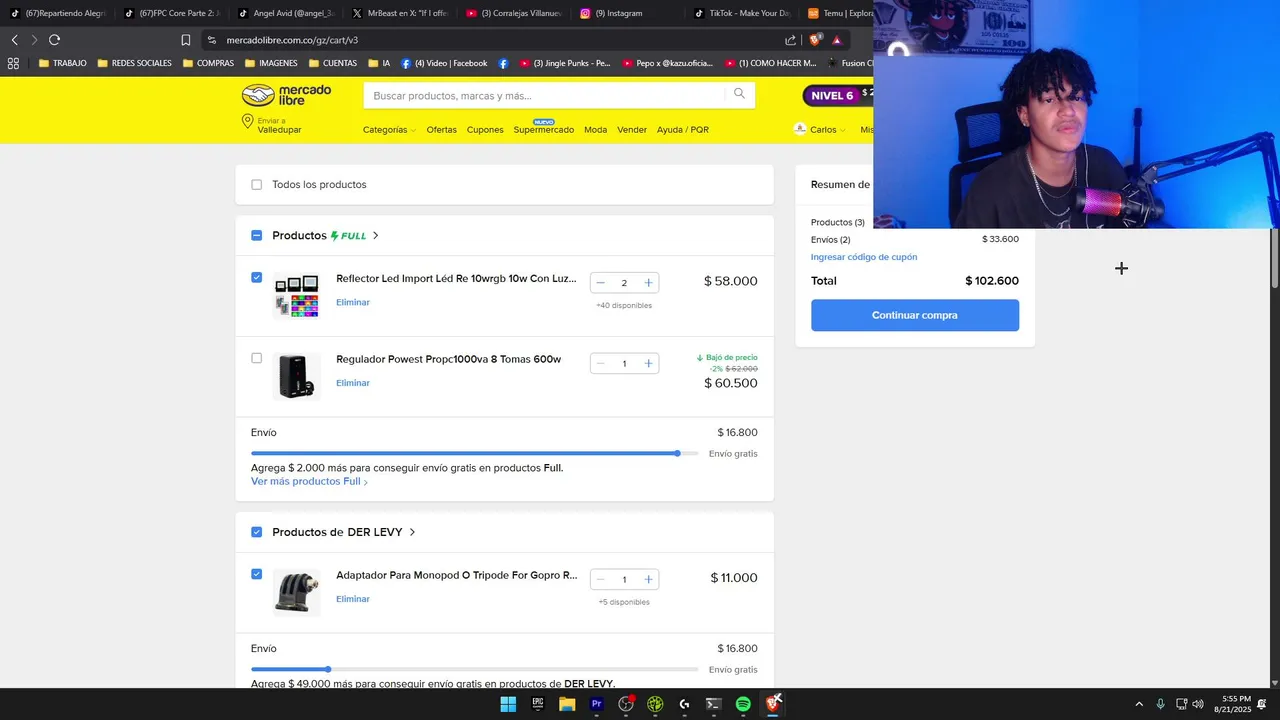Bookmark this page in address bar
This screenshot has height=720, width=1280.
click(185, 40)
